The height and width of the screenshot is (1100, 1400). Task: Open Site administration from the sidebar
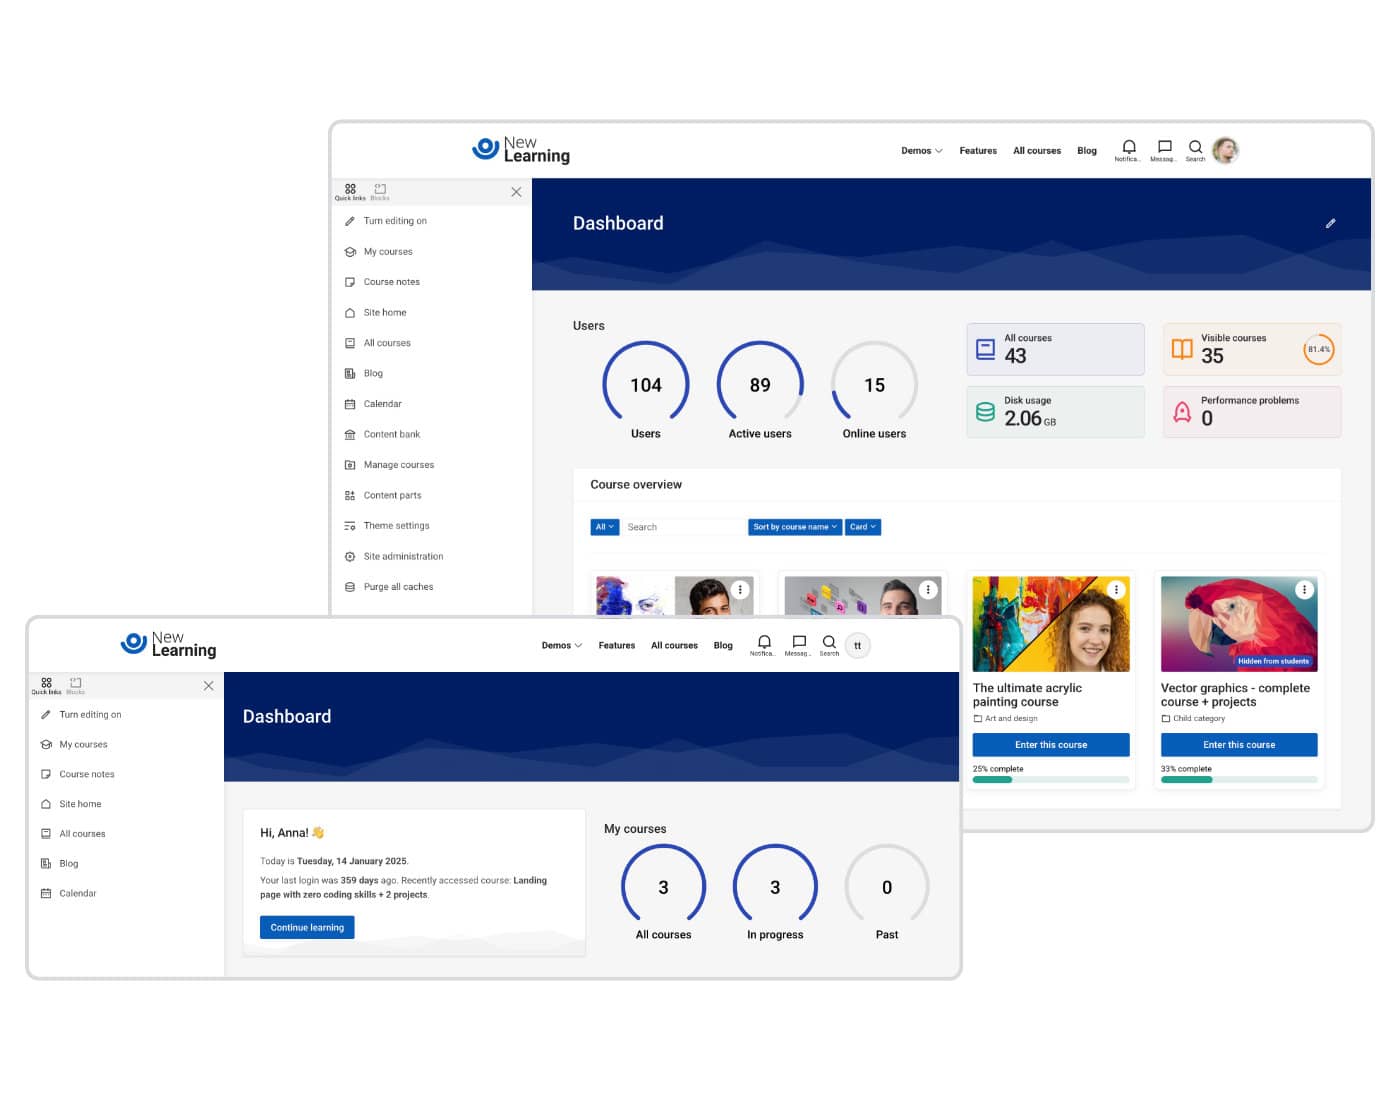click(x=403, y=557)
